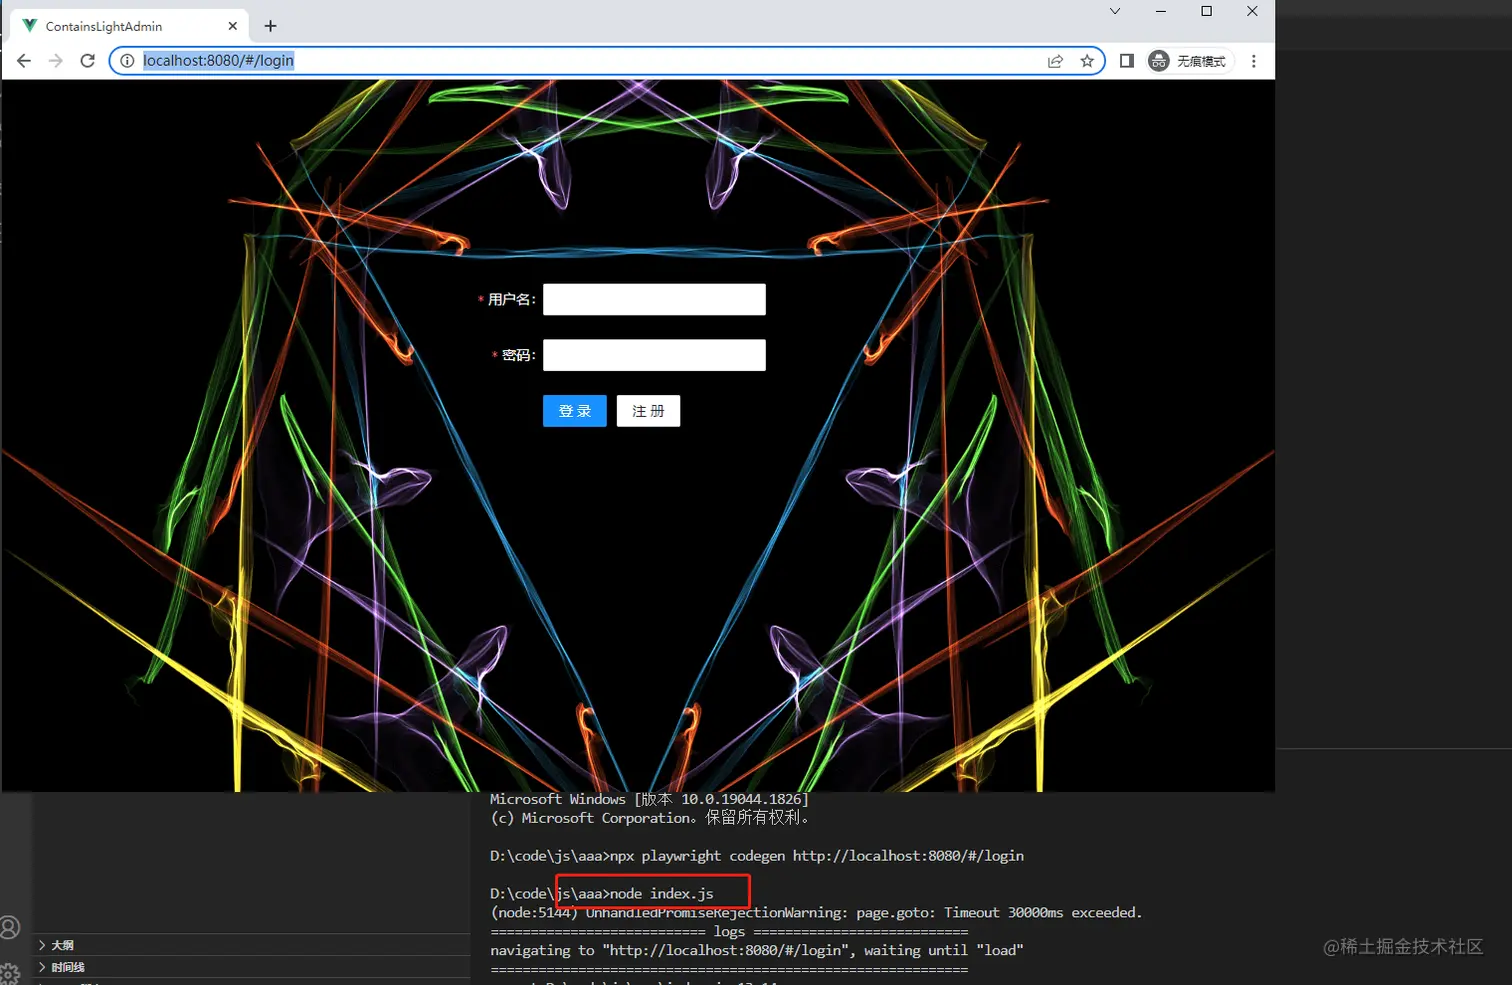The image size is (1512, 985).
Task: Click the blue 登录 login button
Action: click(x=575, y=411)
